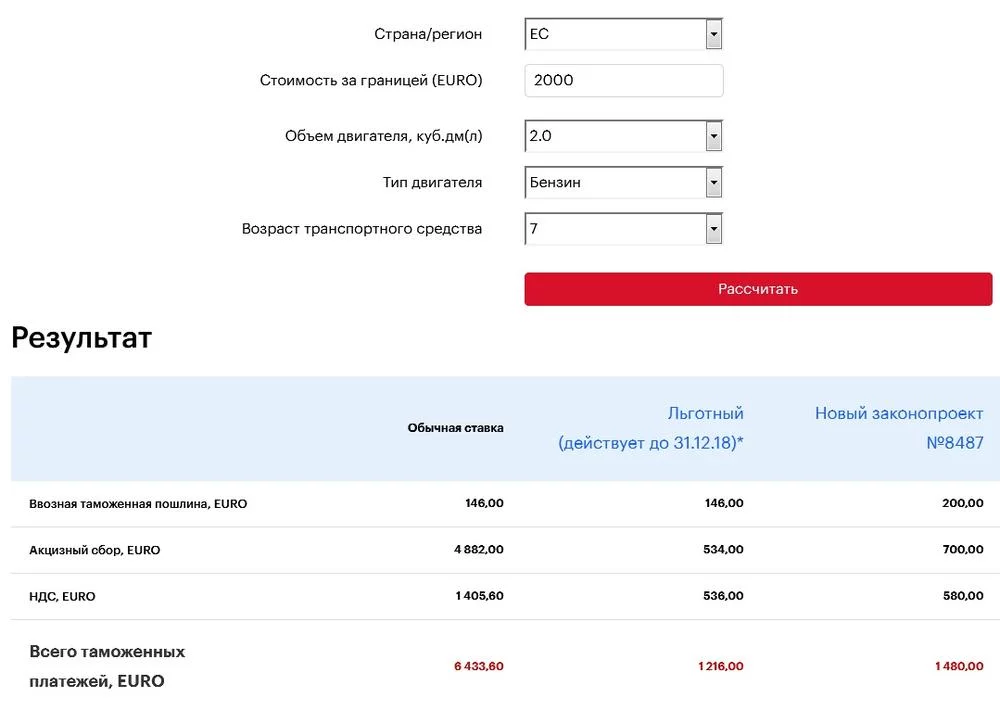Click the Результат heading

click(82, 338)
